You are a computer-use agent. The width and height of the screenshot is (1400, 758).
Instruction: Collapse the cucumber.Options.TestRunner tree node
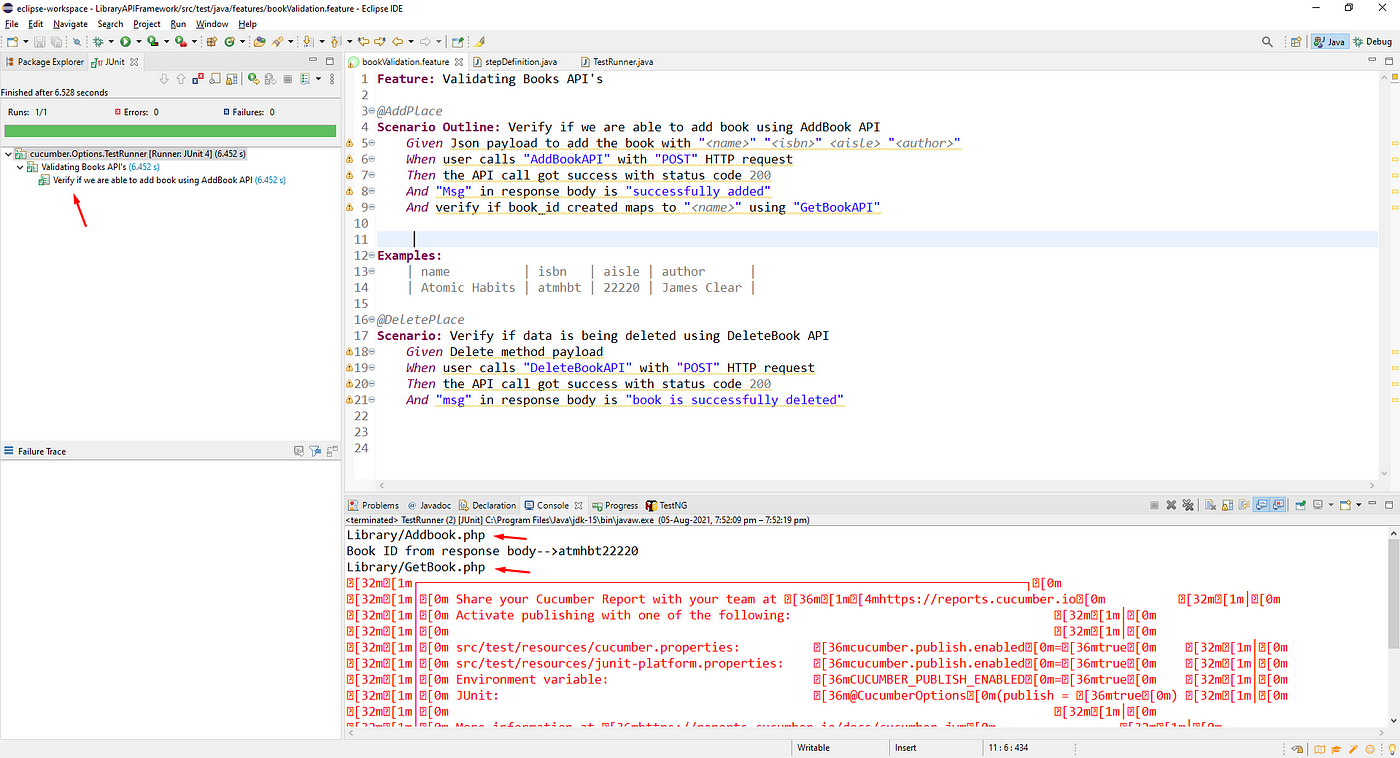click(8, 154)
